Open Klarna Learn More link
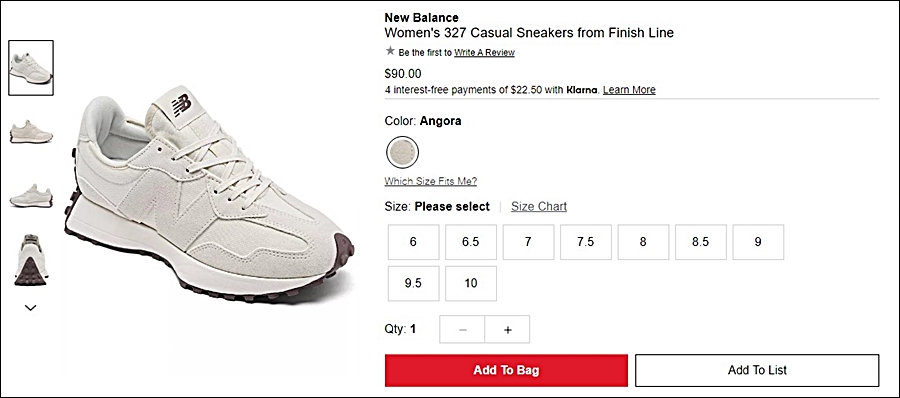Screen dimensions: 900x398 coord(629,90)
